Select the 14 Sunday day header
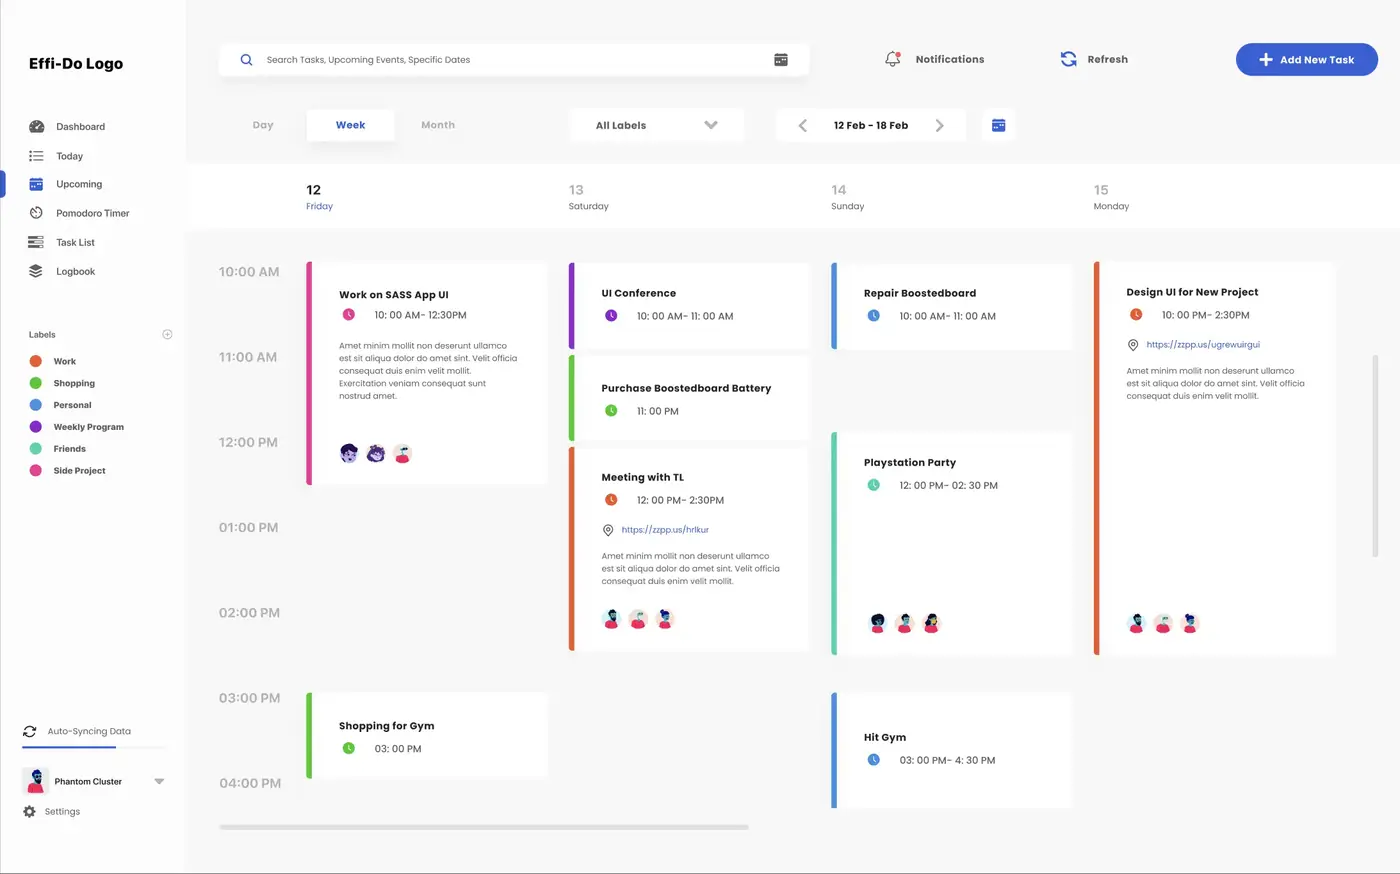This screenshot has height=874, width=1400. point(847,197)
